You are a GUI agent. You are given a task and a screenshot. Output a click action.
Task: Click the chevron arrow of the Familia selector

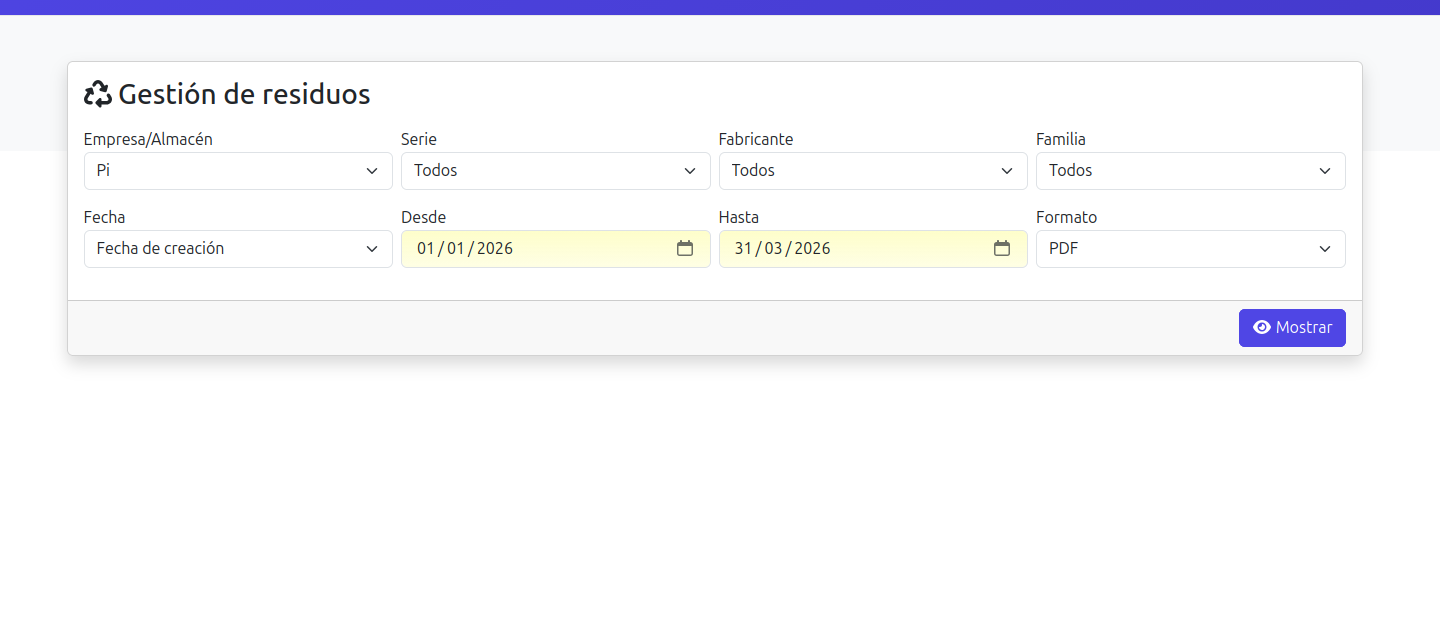point(1325,171)
